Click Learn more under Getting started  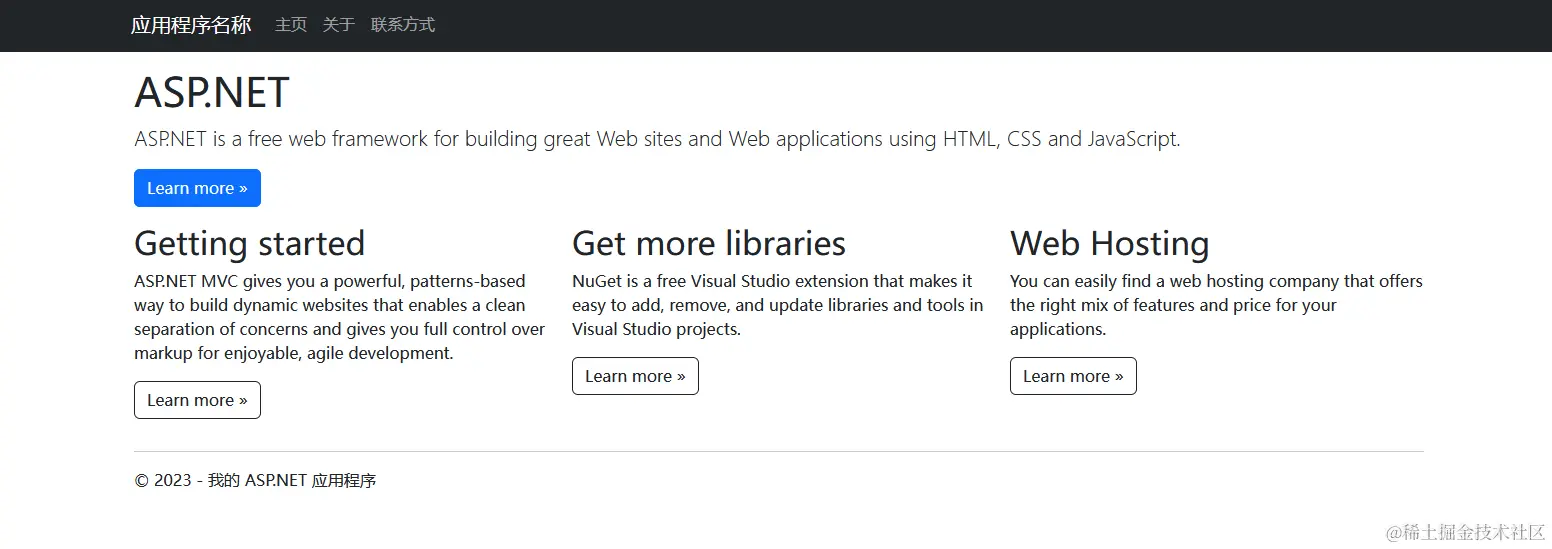click(x=197, y=400)
